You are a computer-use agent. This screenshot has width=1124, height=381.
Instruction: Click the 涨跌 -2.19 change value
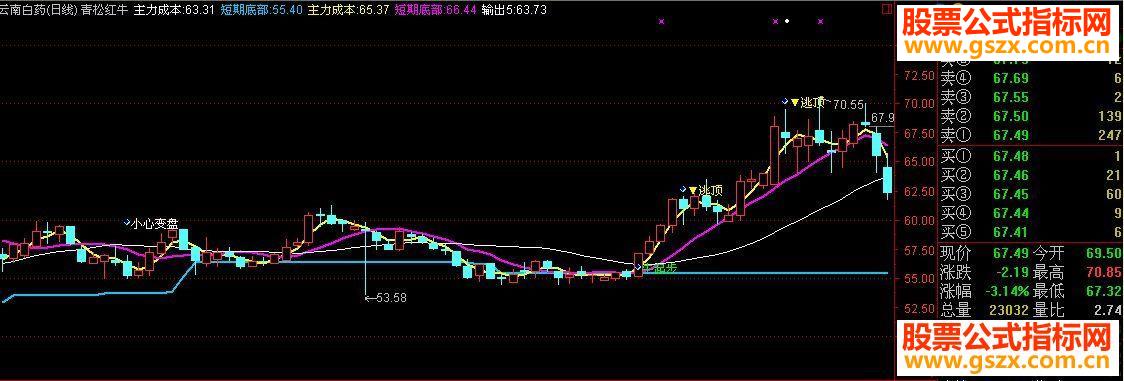[x=984, y=272]
